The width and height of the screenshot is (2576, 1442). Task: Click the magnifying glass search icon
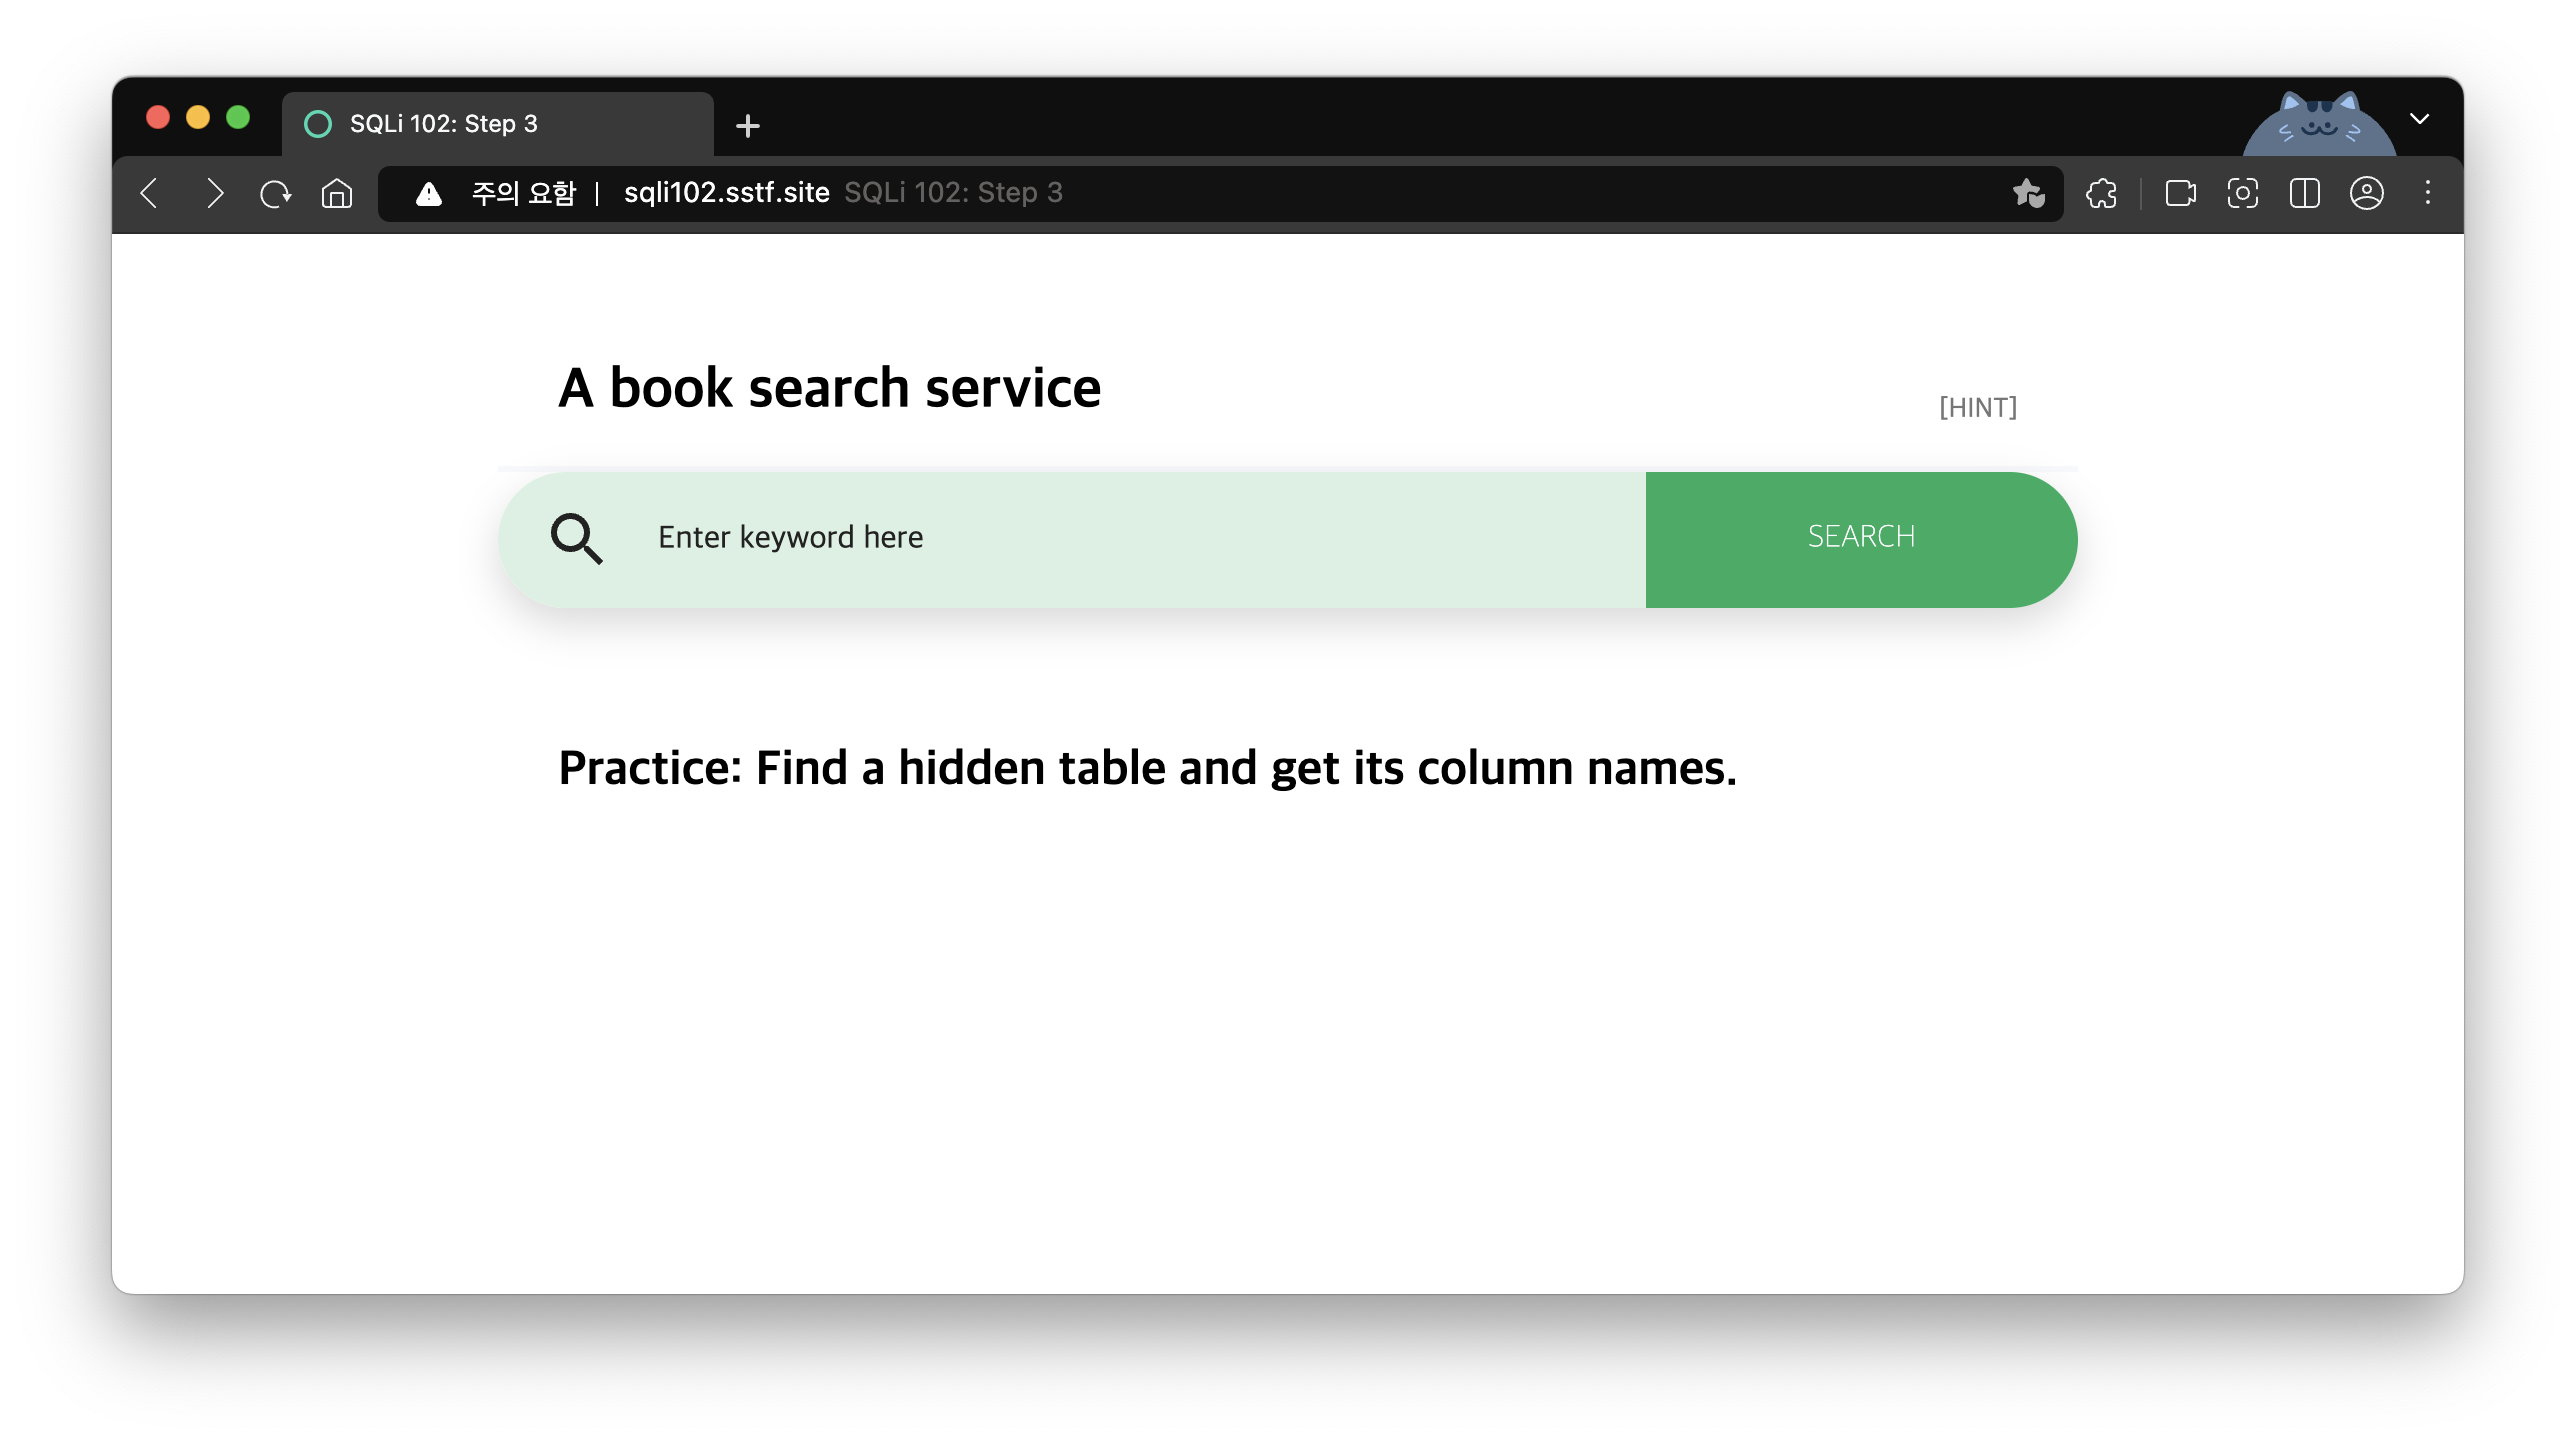[577, 539]
